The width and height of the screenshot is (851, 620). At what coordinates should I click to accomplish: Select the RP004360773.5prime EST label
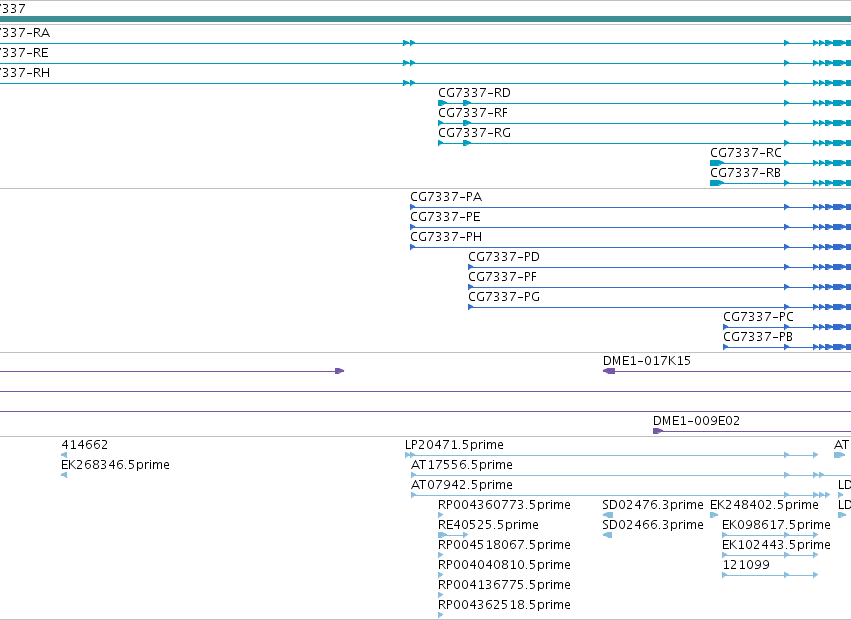pyautogui.click(x=504, y=505)
